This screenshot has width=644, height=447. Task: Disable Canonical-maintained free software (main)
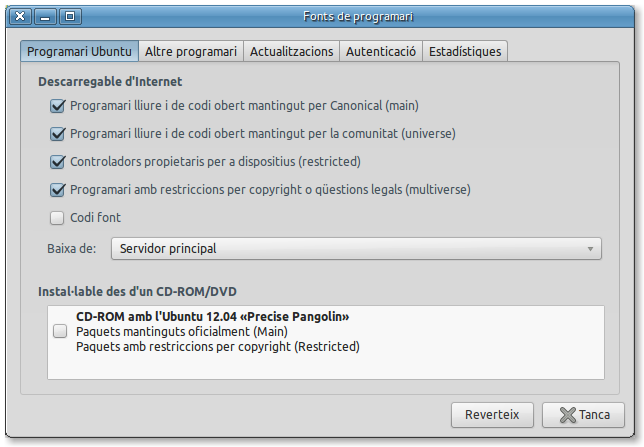(57, 105)
